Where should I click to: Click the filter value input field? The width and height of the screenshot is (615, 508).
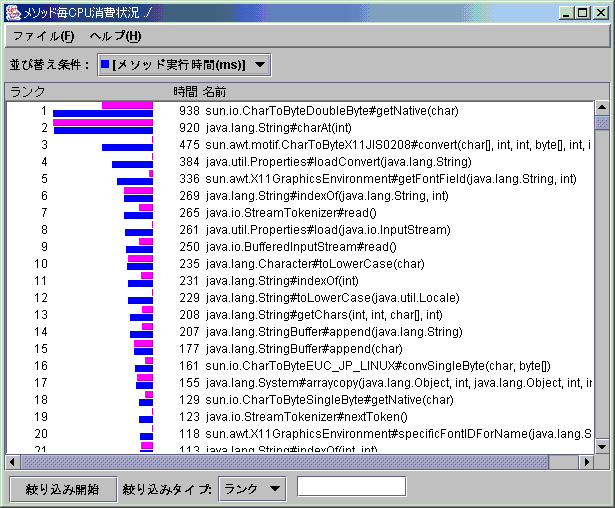point(351,486)
